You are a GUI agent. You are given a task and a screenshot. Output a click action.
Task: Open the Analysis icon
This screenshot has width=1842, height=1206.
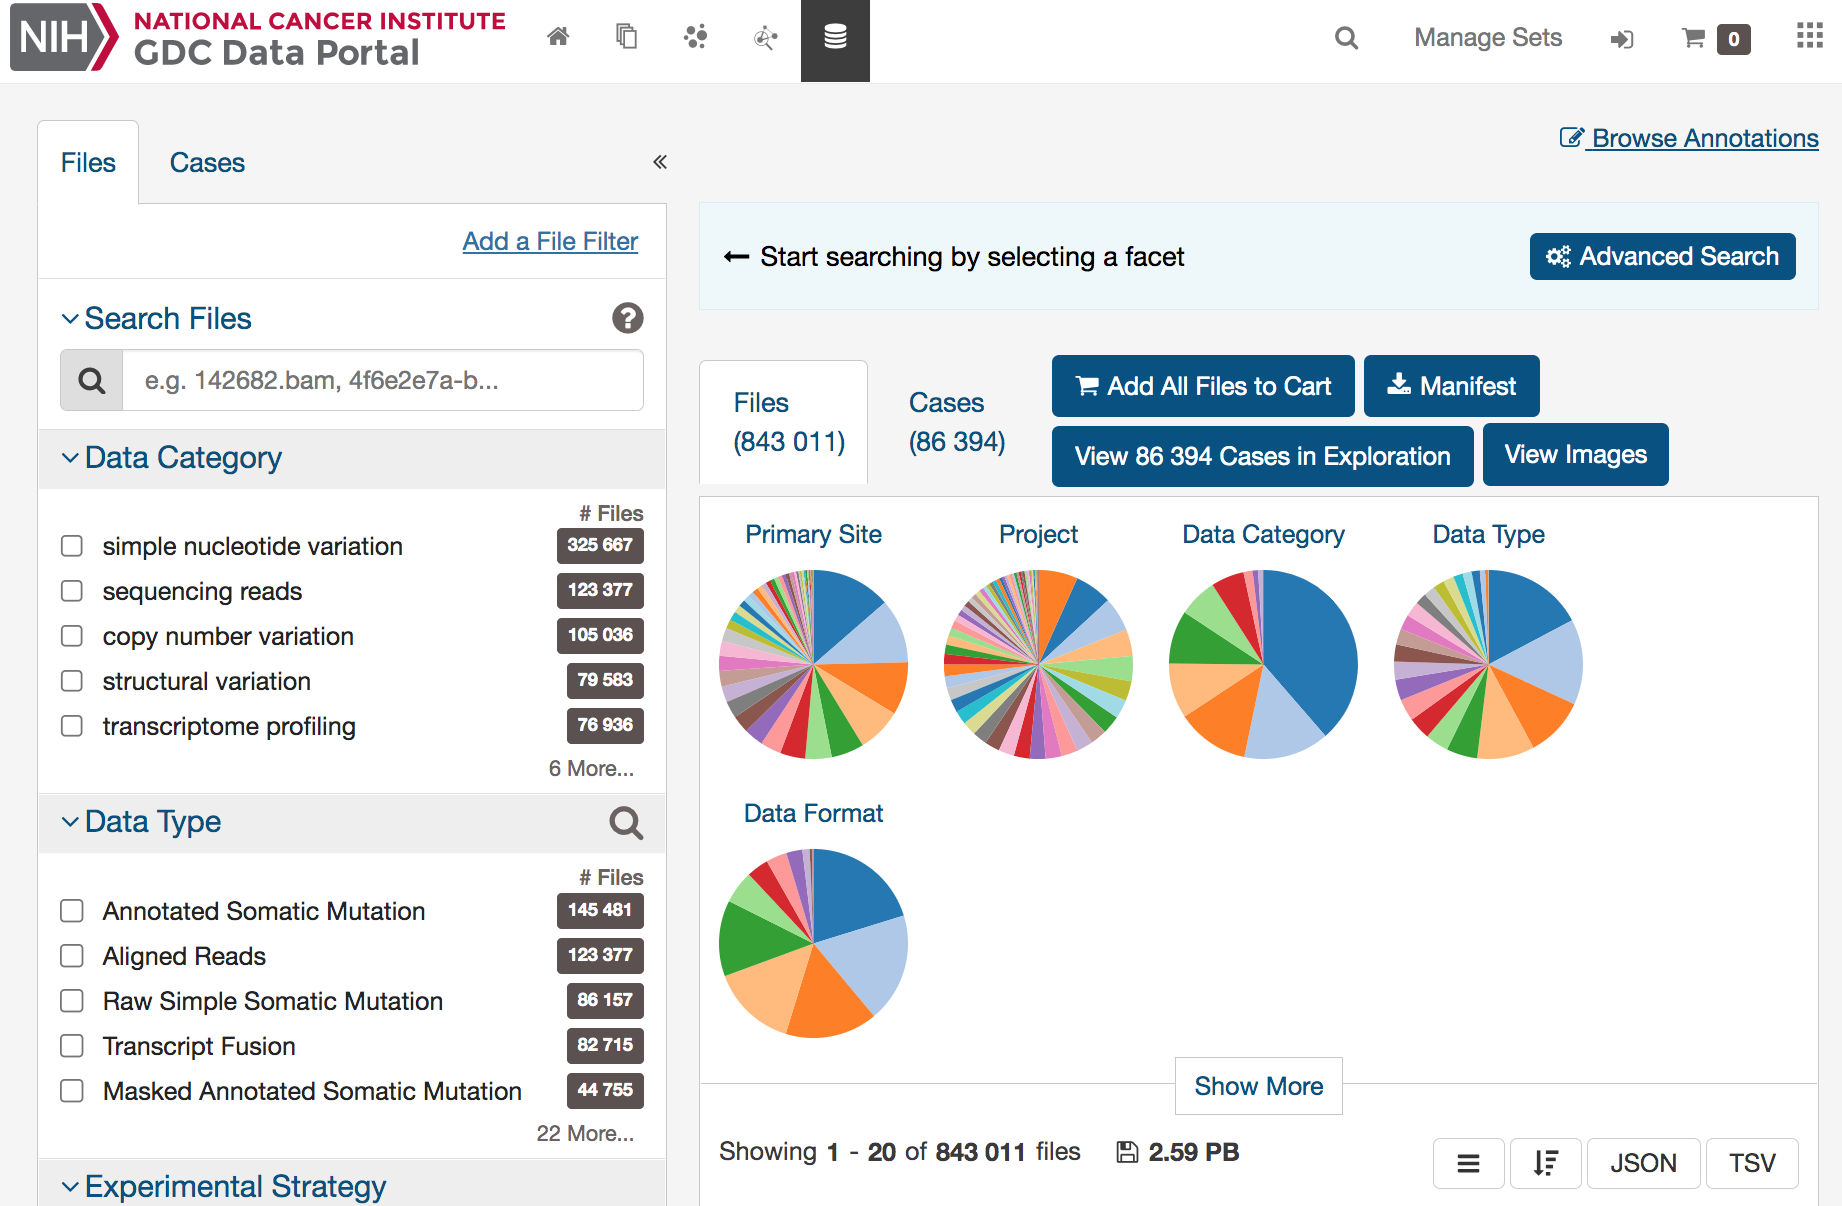point(764,37)
